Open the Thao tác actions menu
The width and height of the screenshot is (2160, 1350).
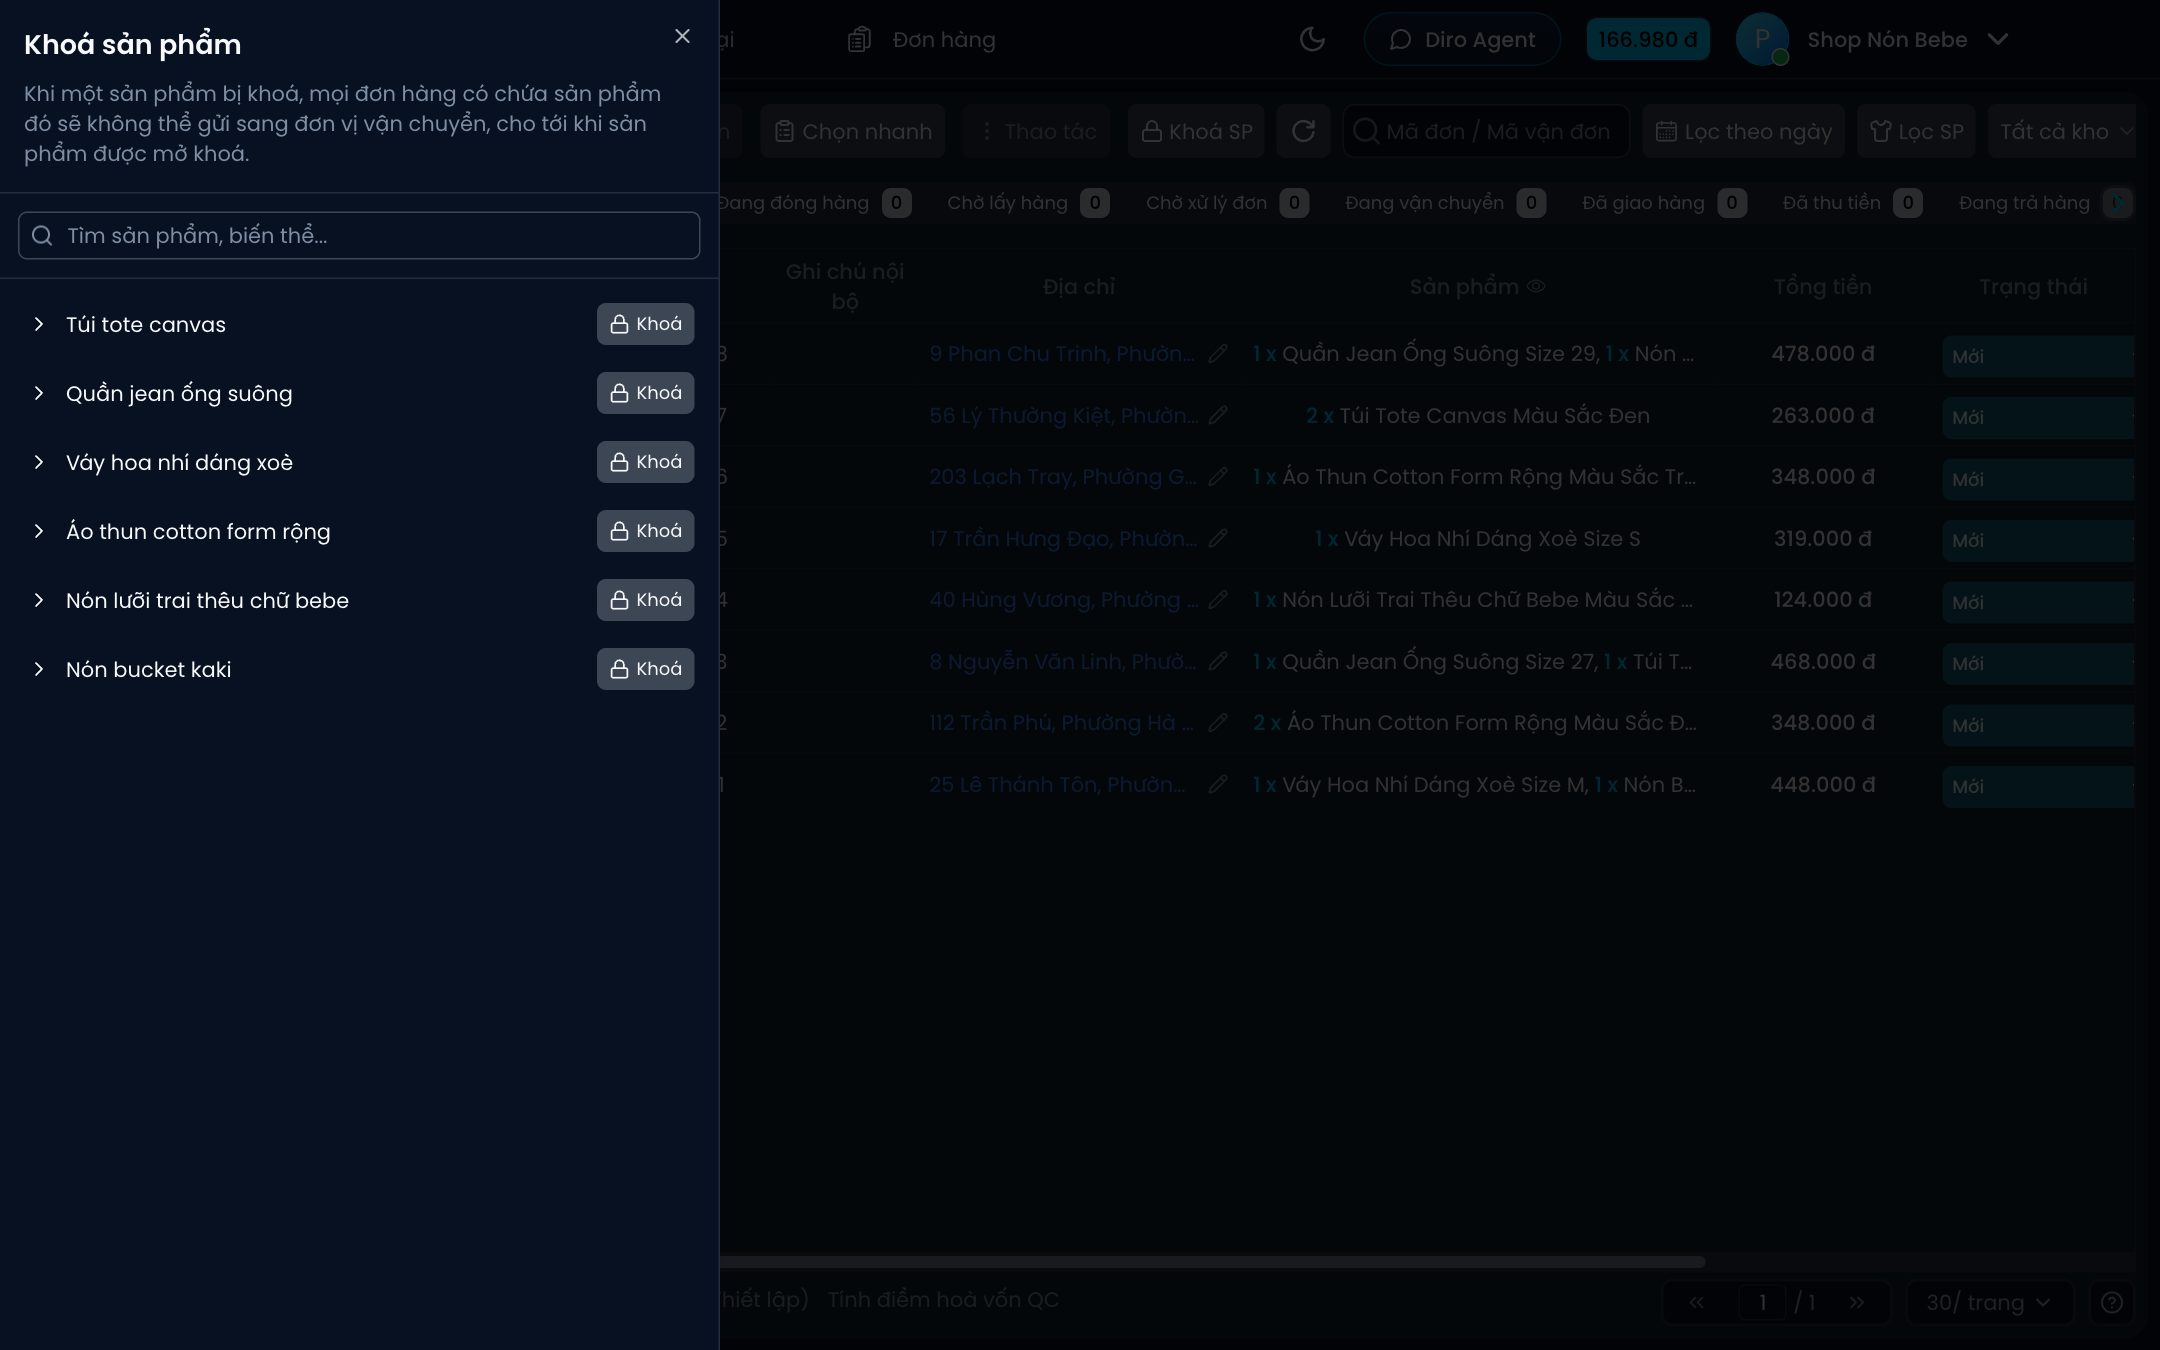point(1037,131)
